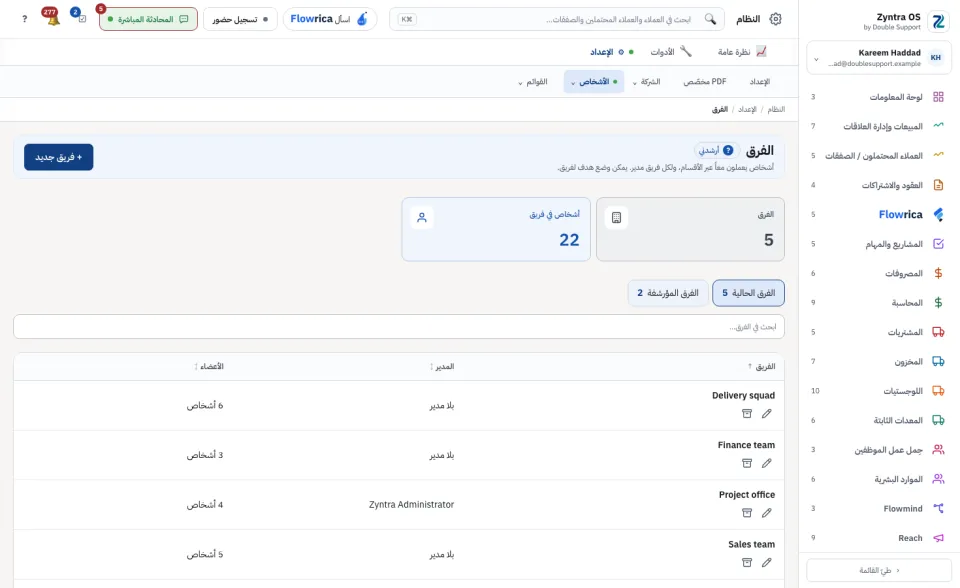
Task: Focus the ابحث في الفرق search box
Action: [399, 326]
